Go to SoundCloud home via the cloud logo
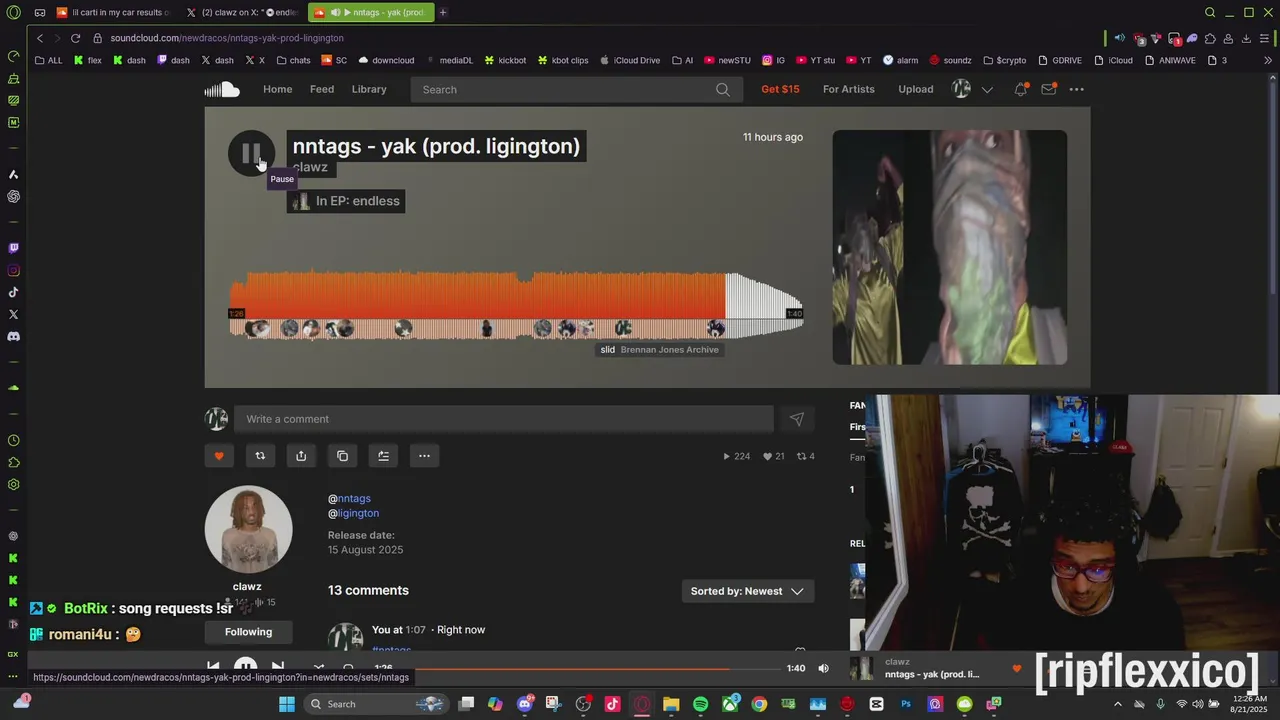The width and height of the screenshot is (1280, 720). pos(222,89)
